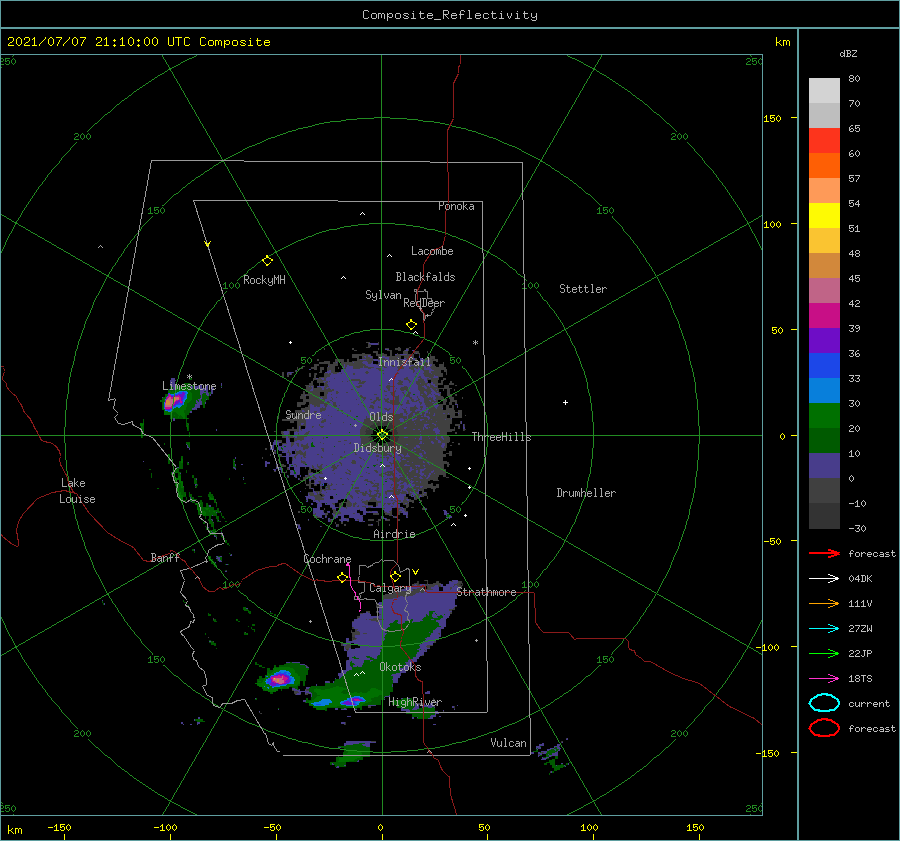This screenshot has width=900, height=841.
Task: Click the Lake Louise label
Action: pyautogui.click(x=77, y=491)
